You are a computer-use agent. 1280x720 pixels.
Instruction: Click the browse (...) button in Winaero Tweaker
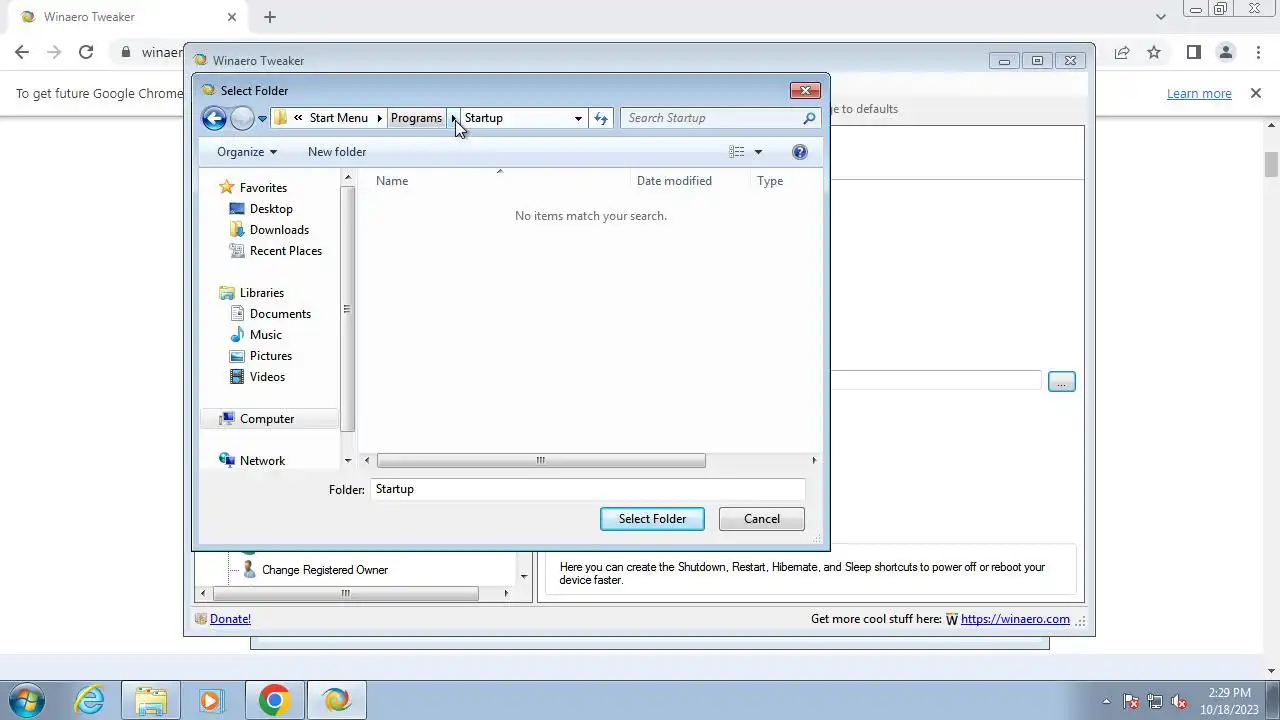point(1061,382)
